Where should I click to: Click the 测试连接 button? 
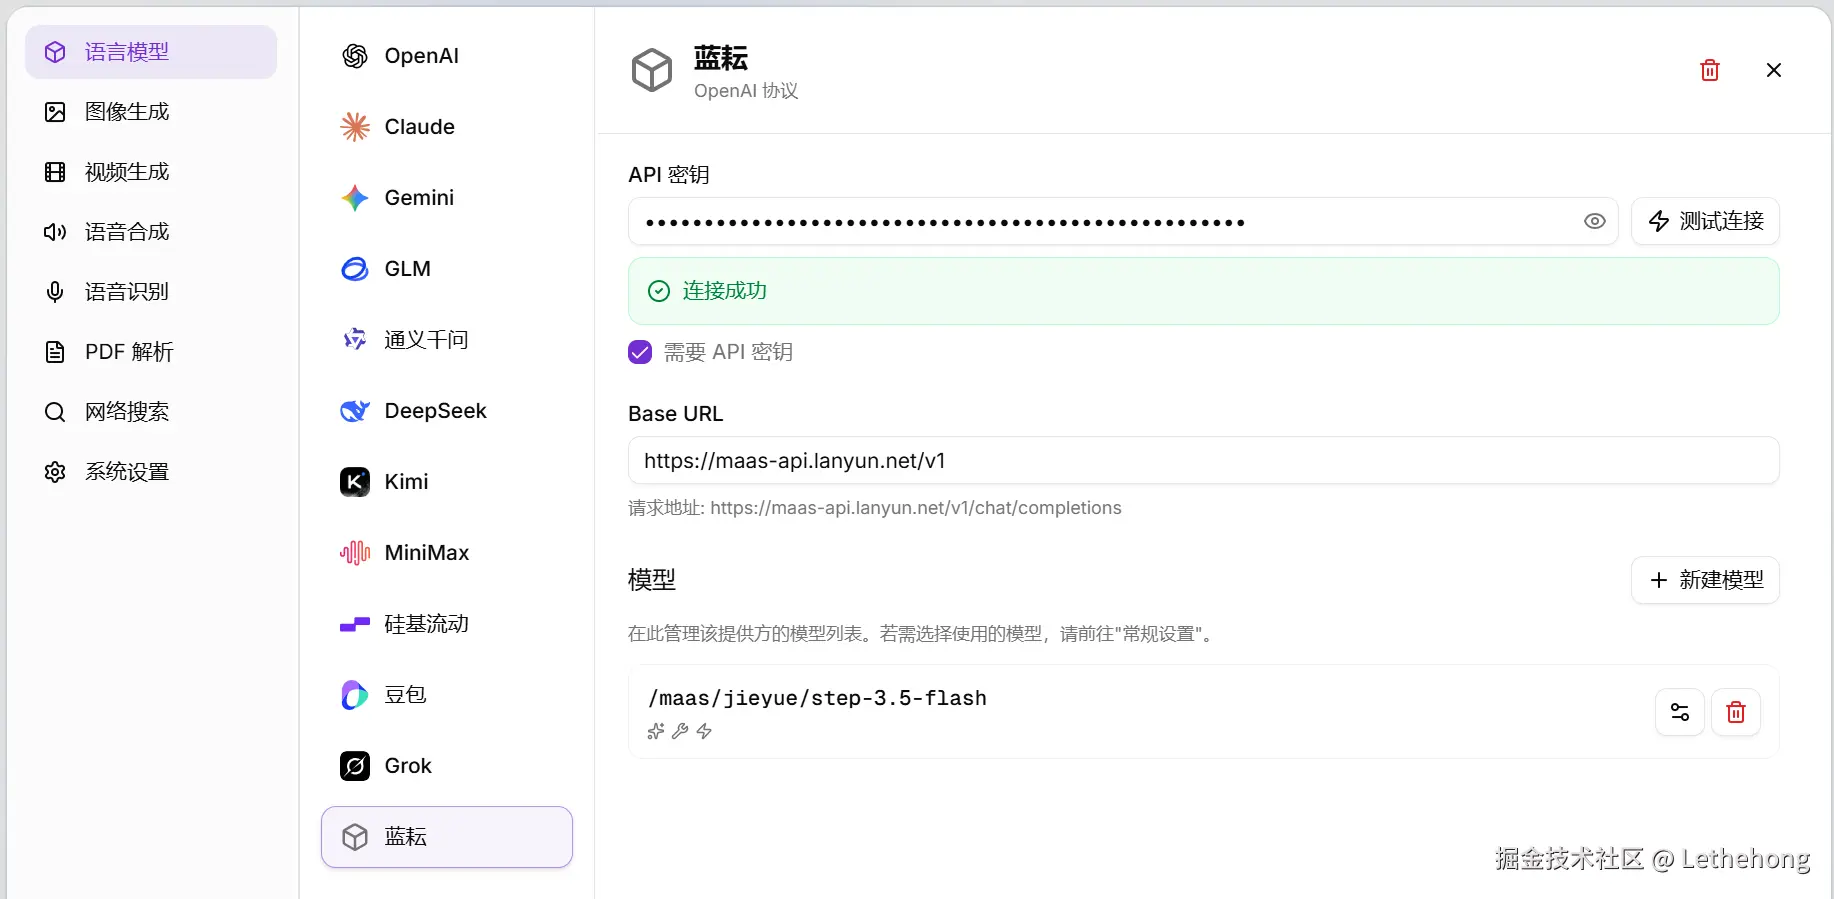coord(1705,221)
